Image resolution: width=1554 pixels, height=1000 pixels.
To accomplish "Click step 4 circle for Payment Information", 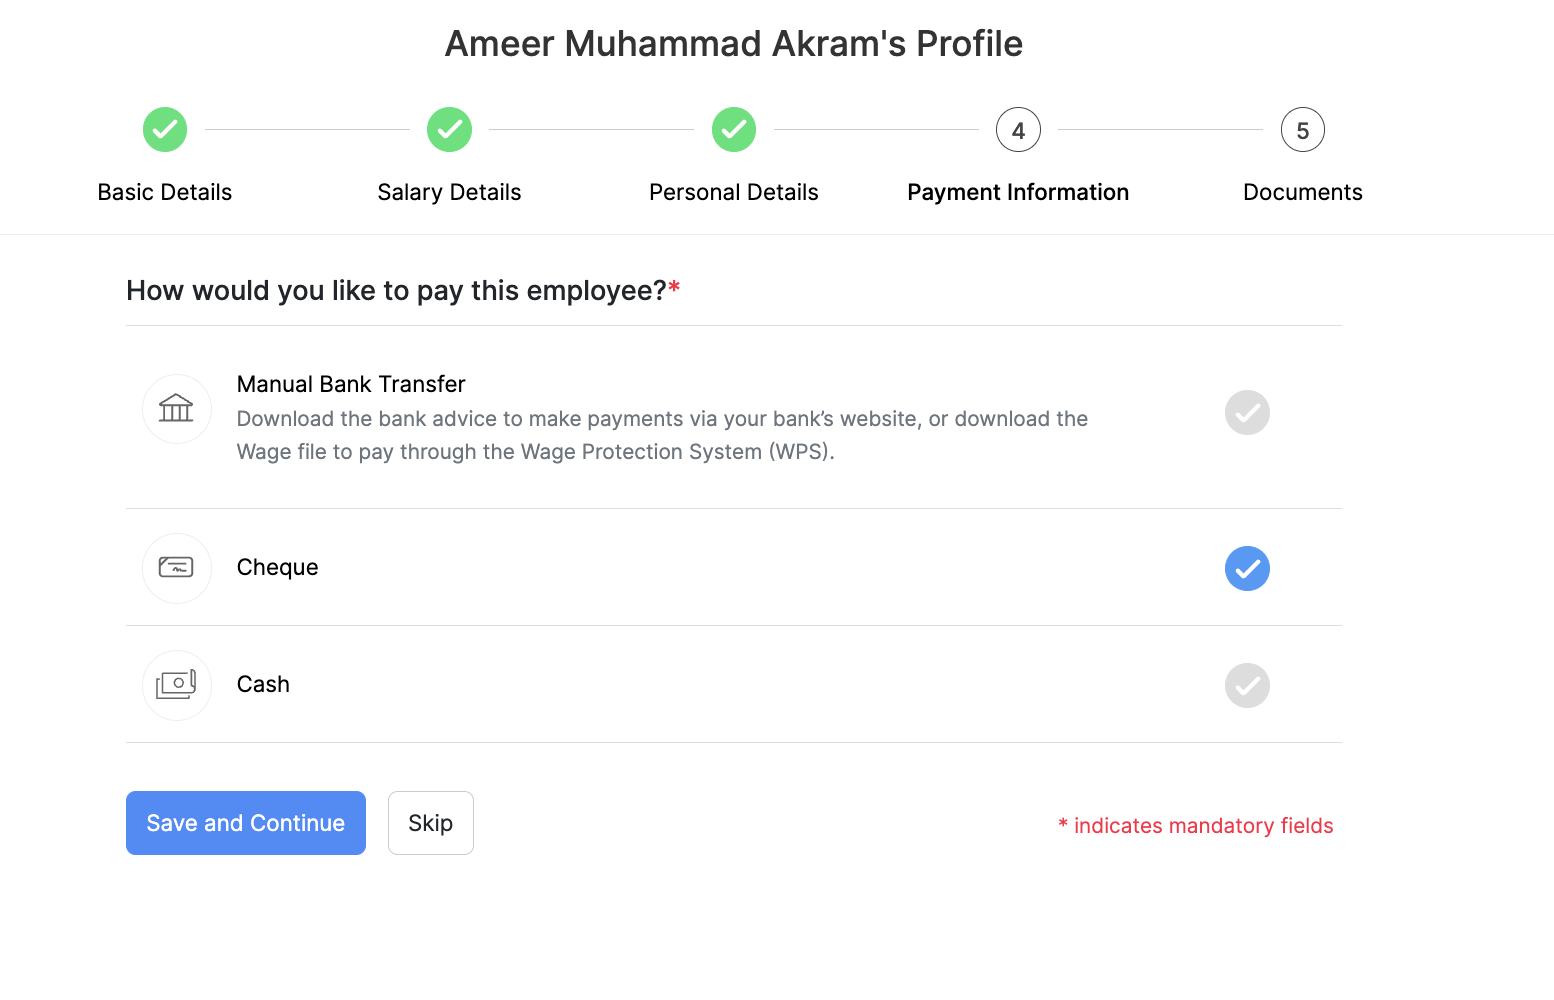I will point(1018,130).
